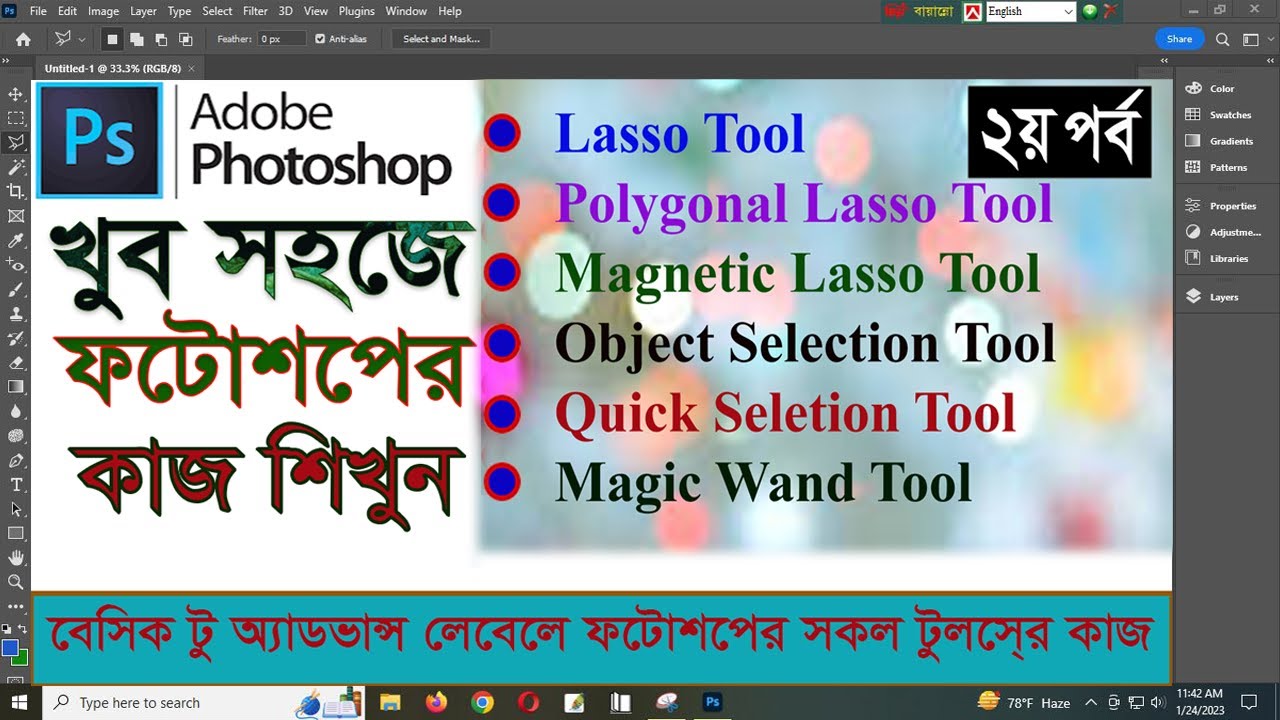1280x720 pixels.
Task: Select the Frame tool
Action: coord(16,216)
